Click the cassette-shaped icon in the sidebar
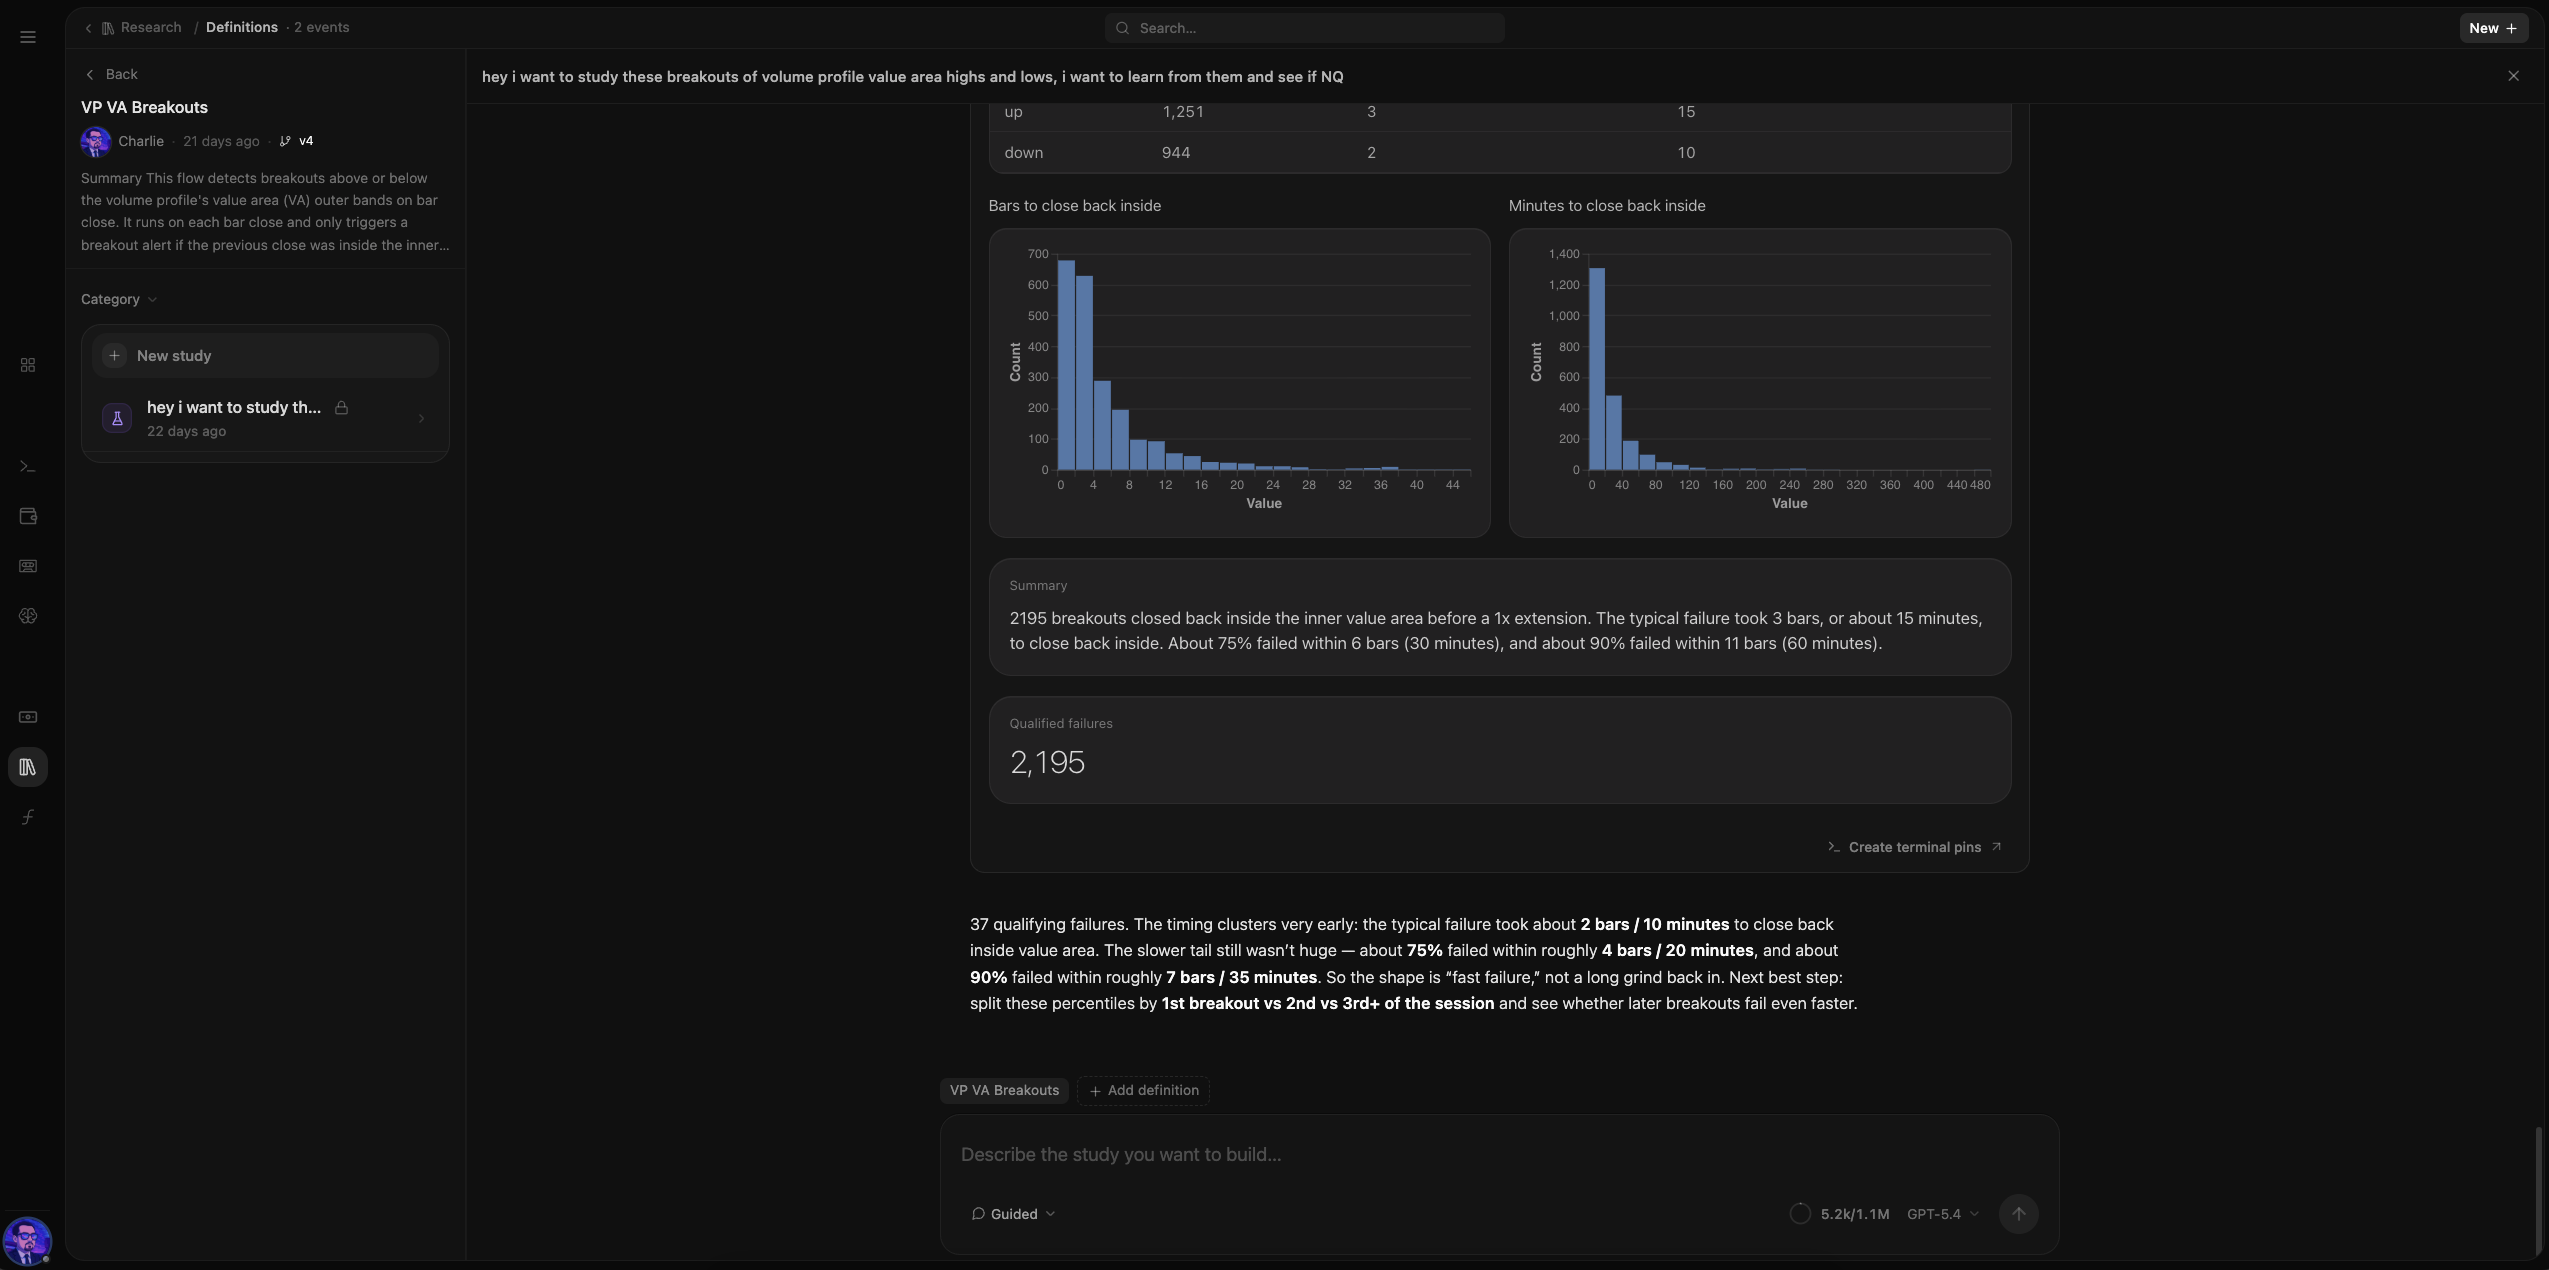This screenshot has height=1270, width=2549. [x=28, y=566]
